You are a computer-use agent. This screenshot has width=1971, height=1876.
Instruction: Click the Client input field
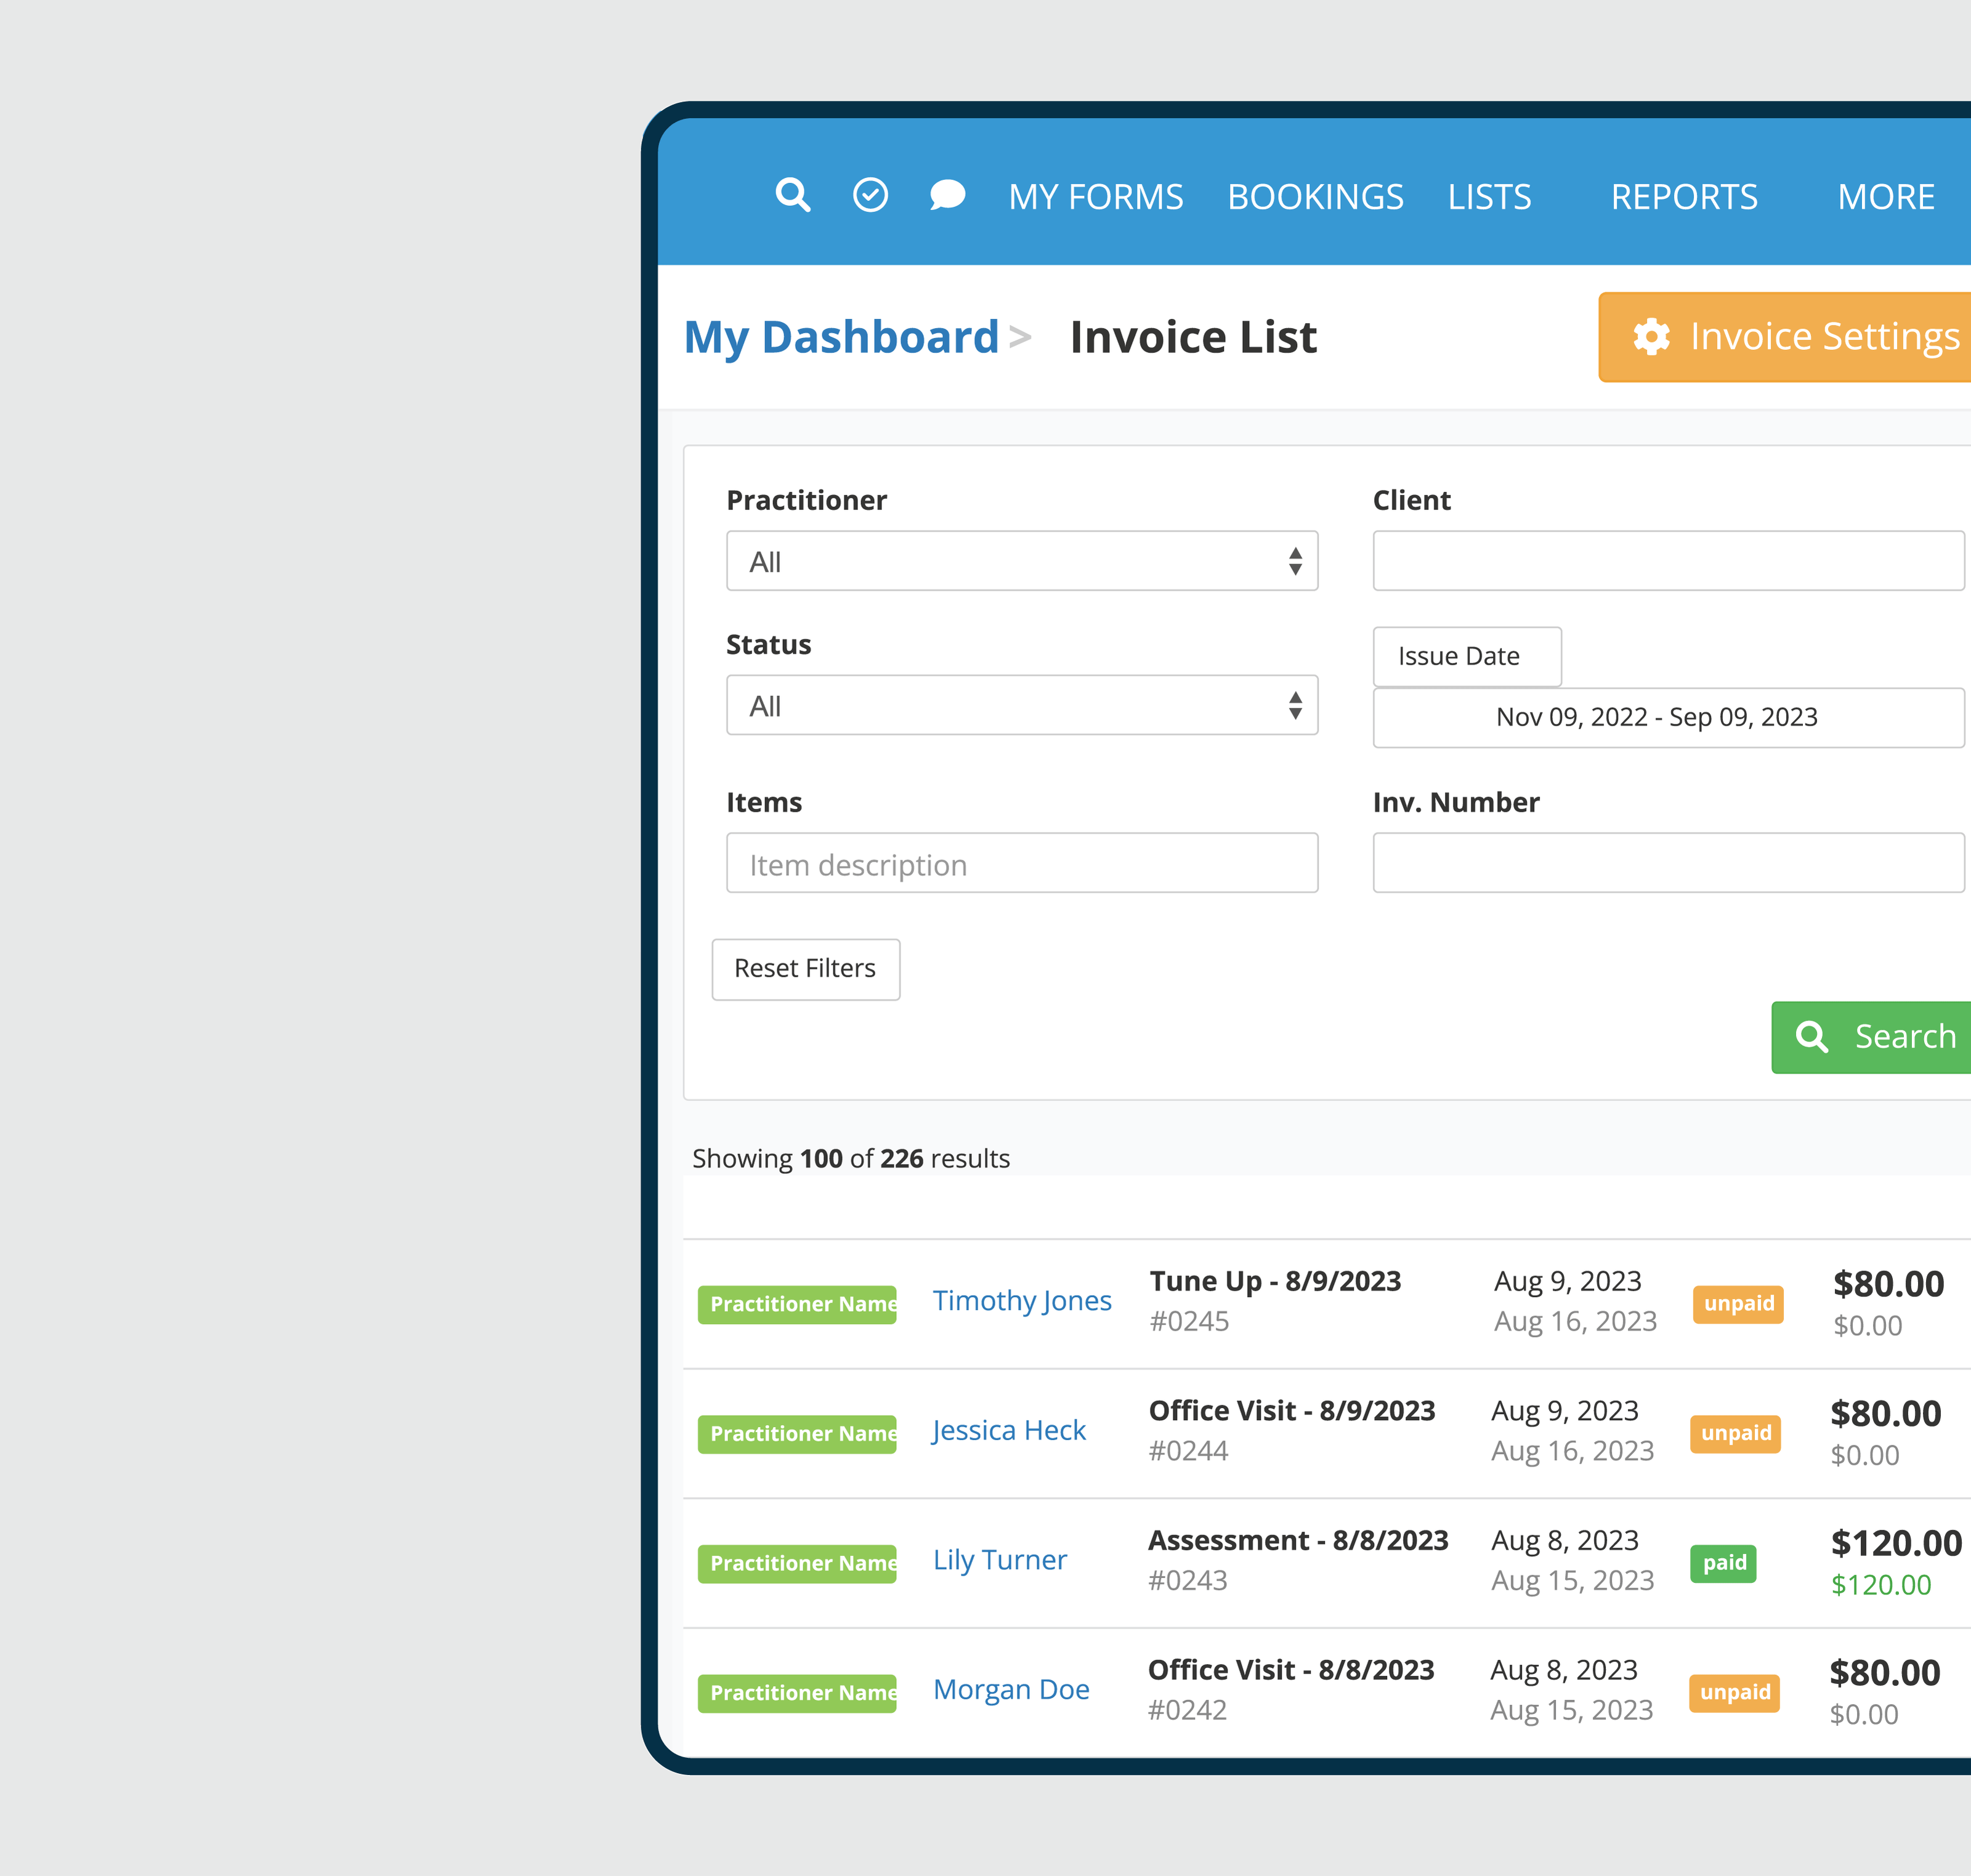point(1667,561)
